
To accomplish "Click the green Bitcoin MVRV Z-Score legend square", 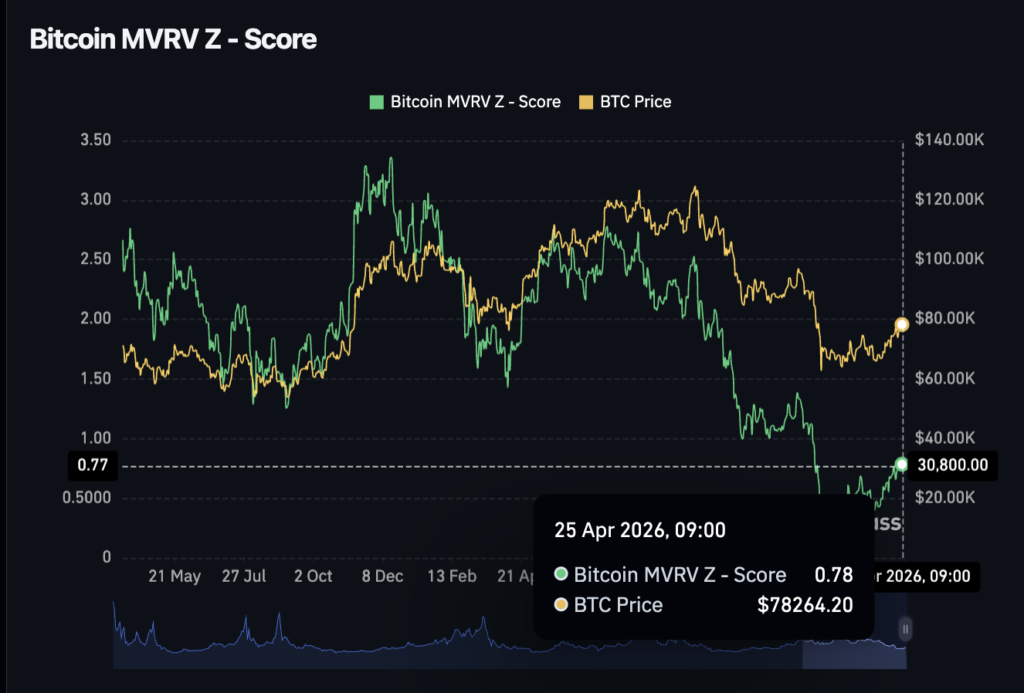I will pos(377,102).
